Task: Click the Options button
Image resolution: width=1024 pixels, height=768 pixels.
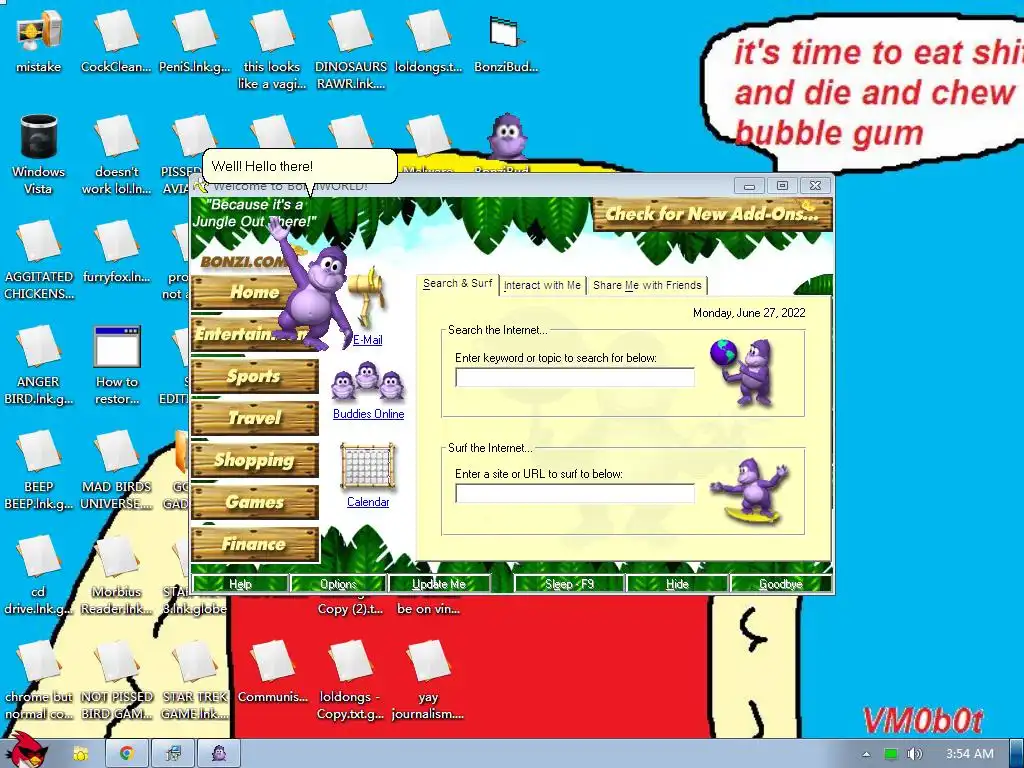Action: click(338, 584)
